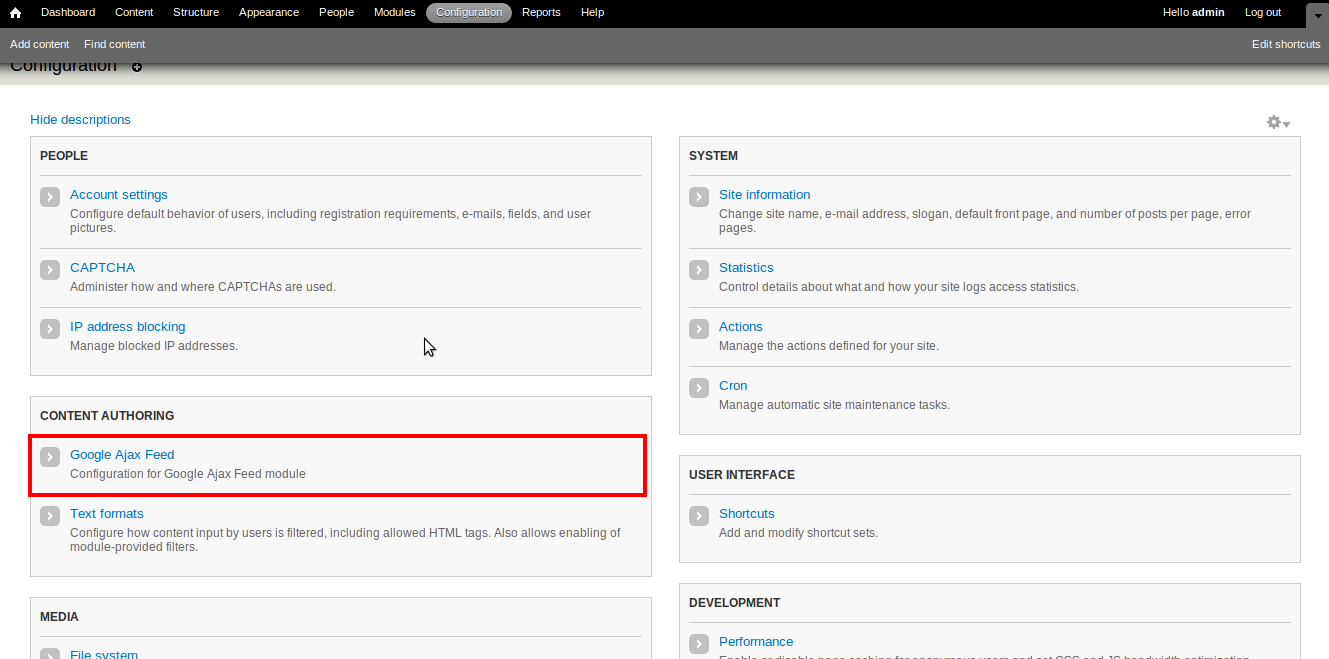Click the CONTENT AUTHORING section heading
The width and height of the screenshot is (1329, 659).
[107, 416]
